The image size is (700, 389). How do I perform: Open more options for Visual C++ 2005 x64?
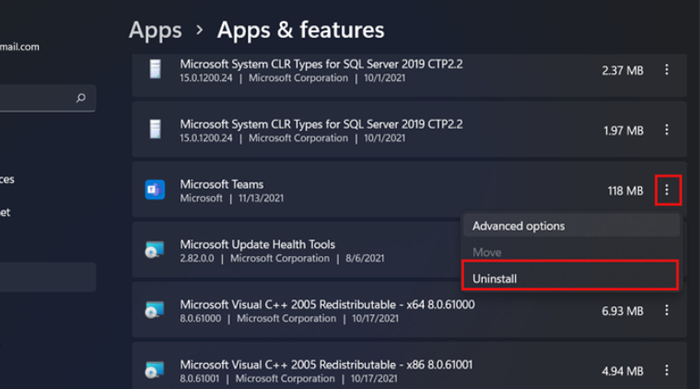[667, 310]
